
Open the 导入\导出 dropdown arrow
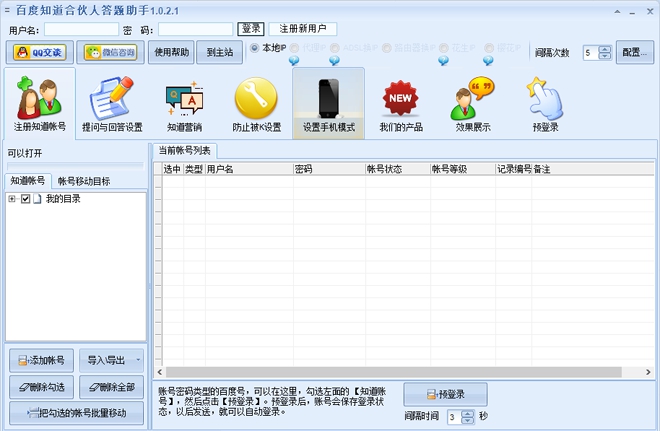(138, 360)
